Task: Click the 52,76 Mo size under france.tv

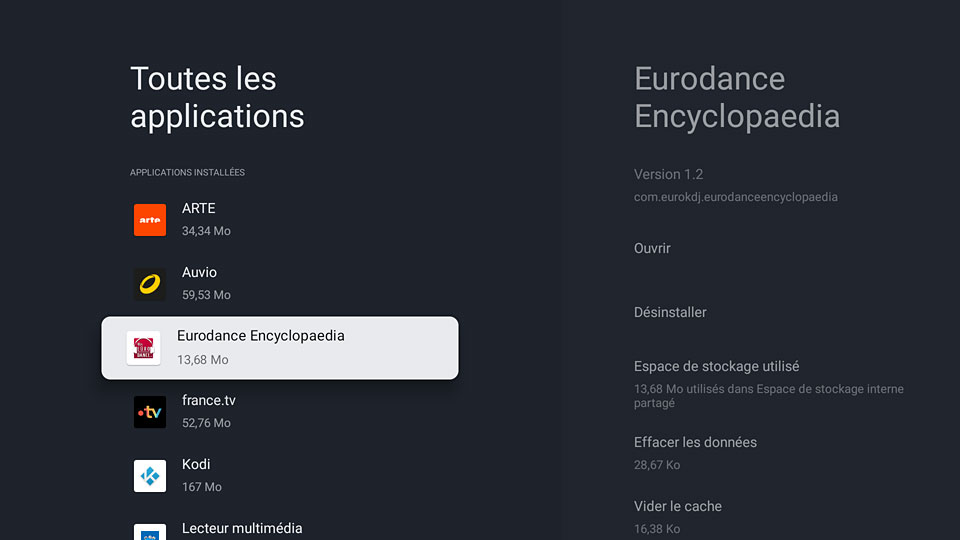Action: (x=206, y=423)
